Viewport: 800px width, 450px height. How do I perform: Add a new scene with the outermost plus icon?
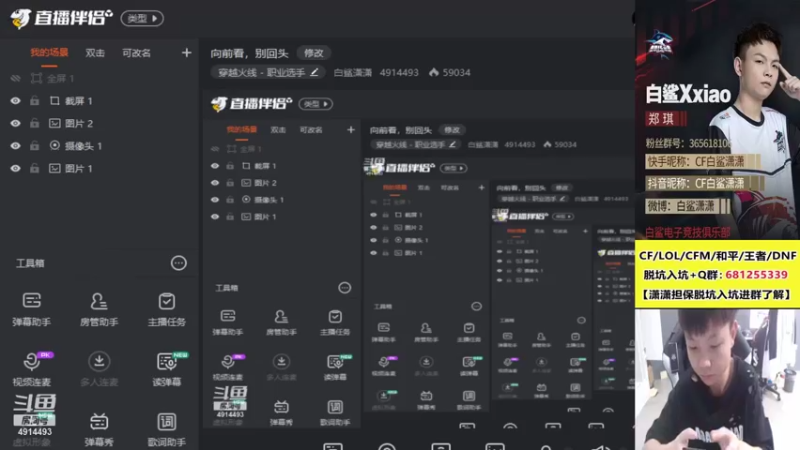click(x=186, y=53)
